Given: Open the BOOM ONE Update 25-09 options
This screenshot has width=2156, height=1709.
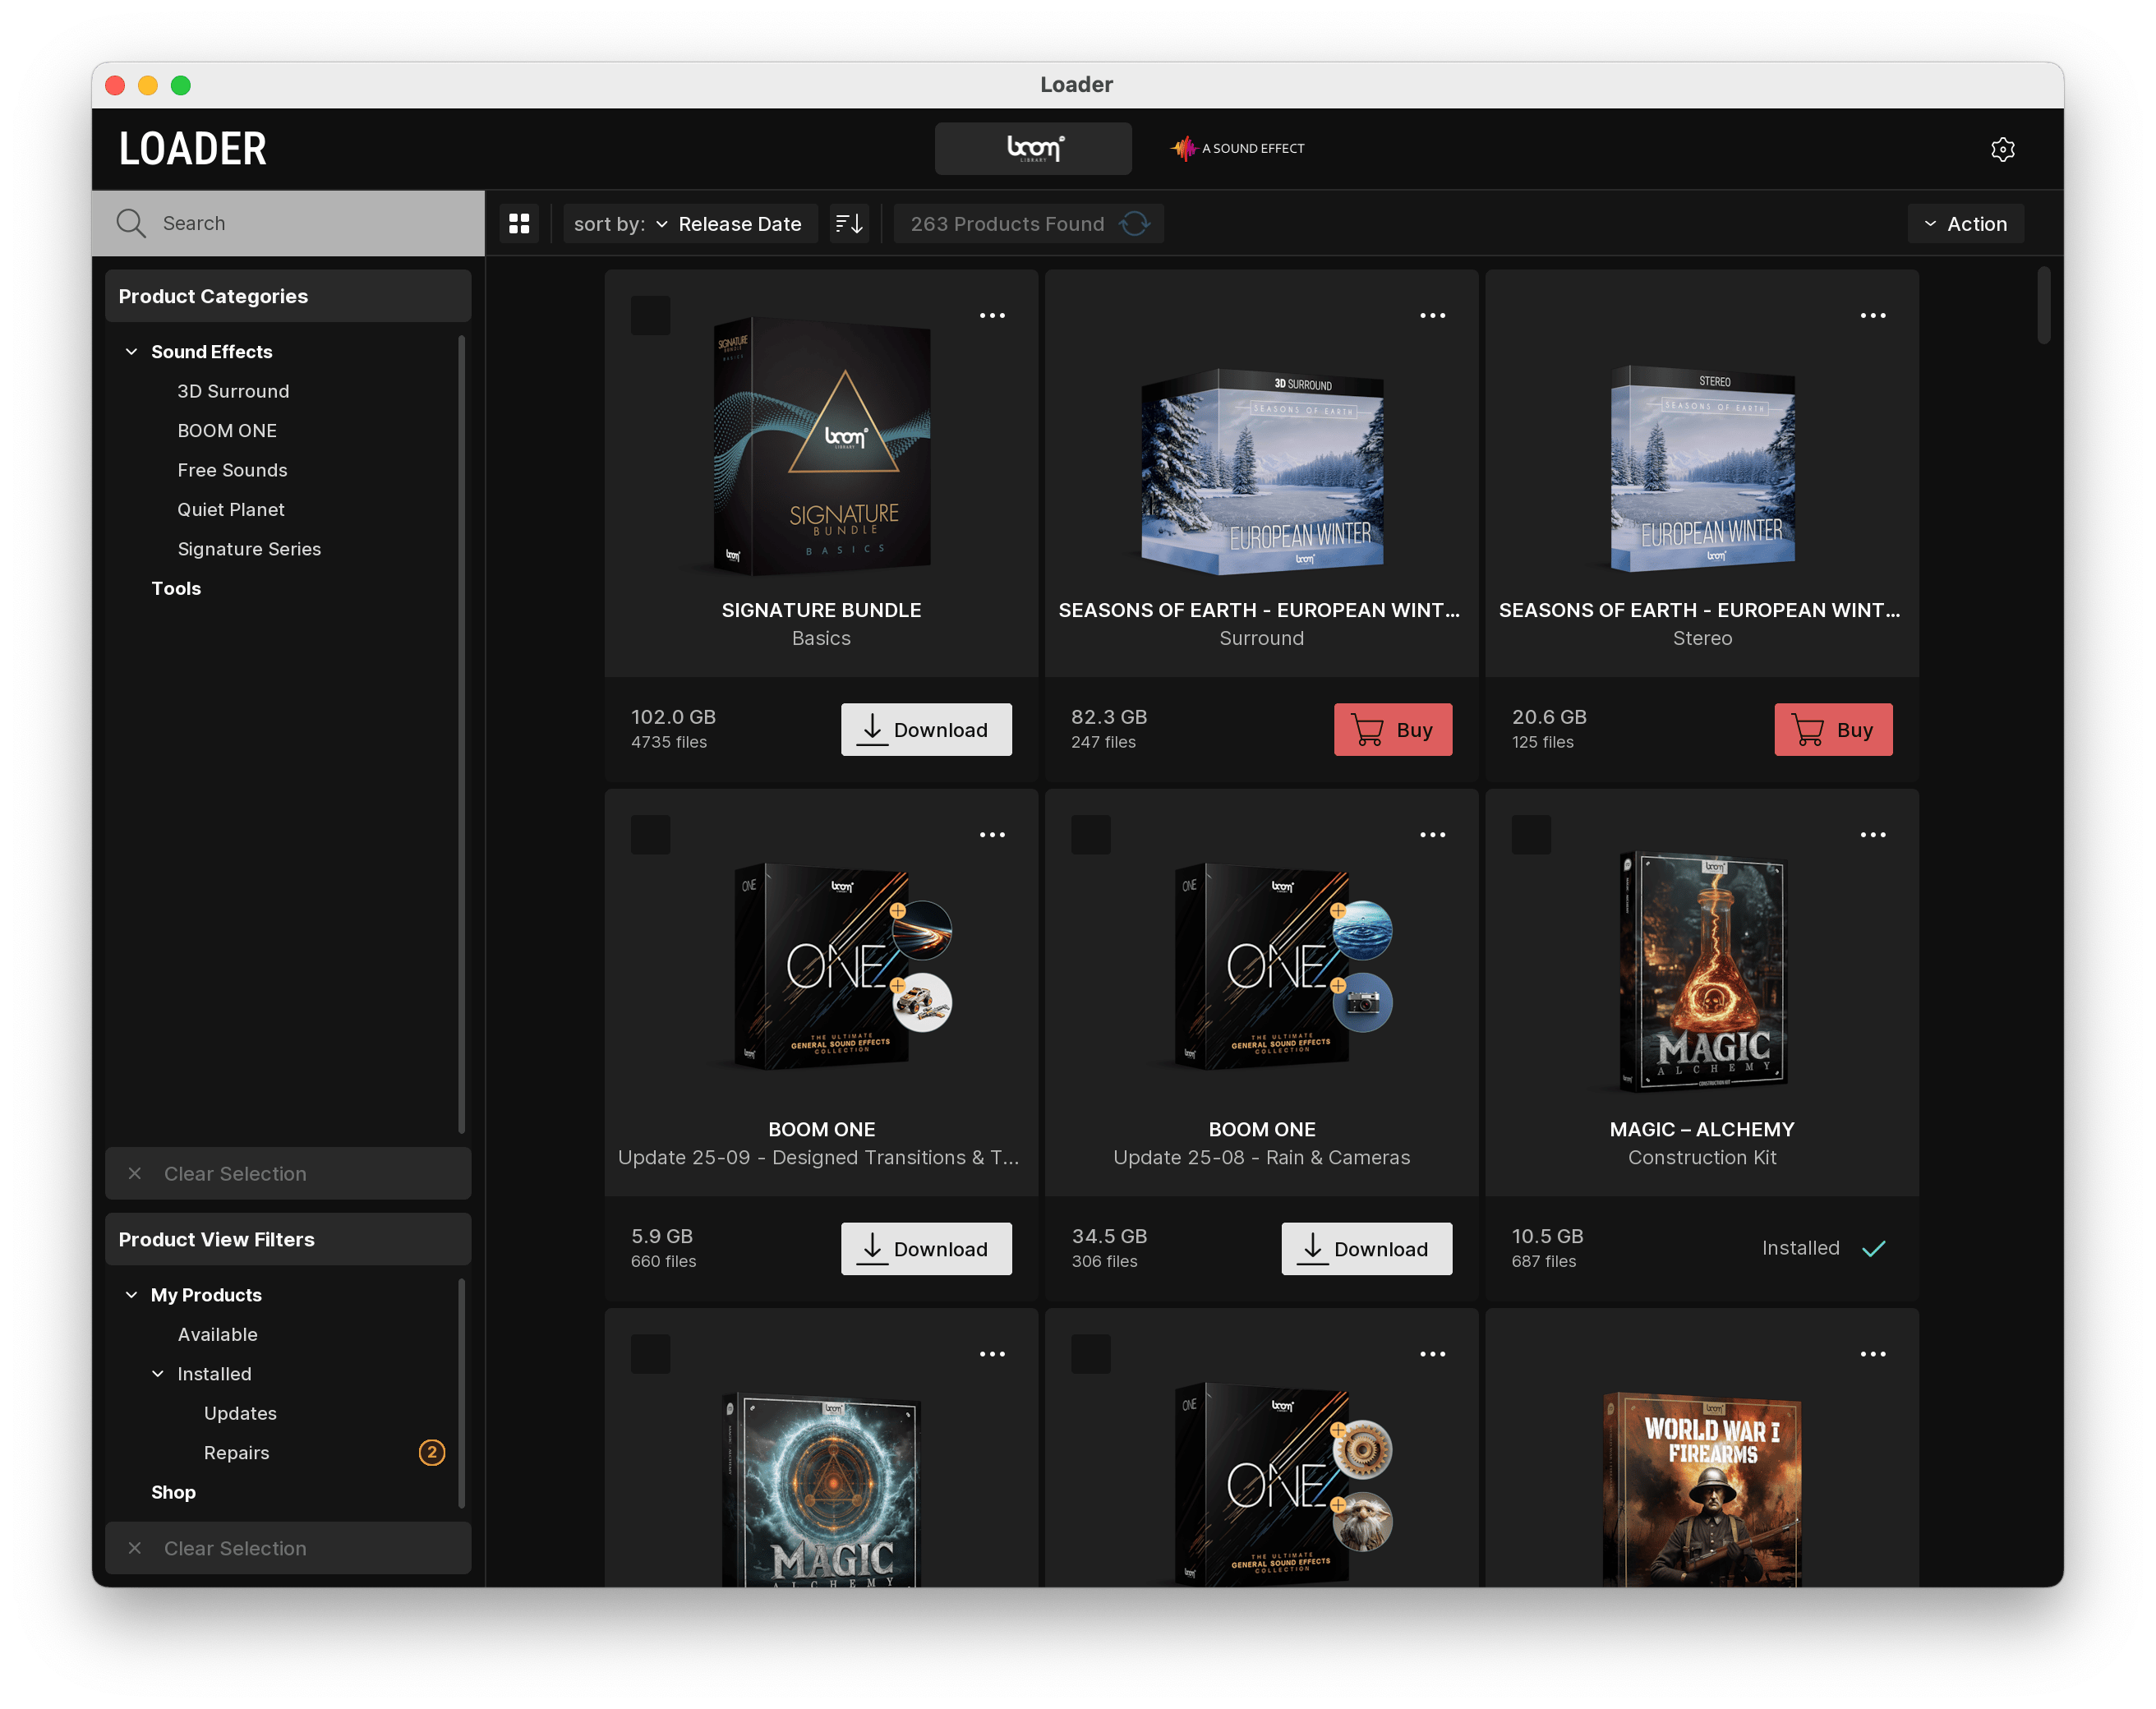Looking at the screenshot, I should 992,834.
